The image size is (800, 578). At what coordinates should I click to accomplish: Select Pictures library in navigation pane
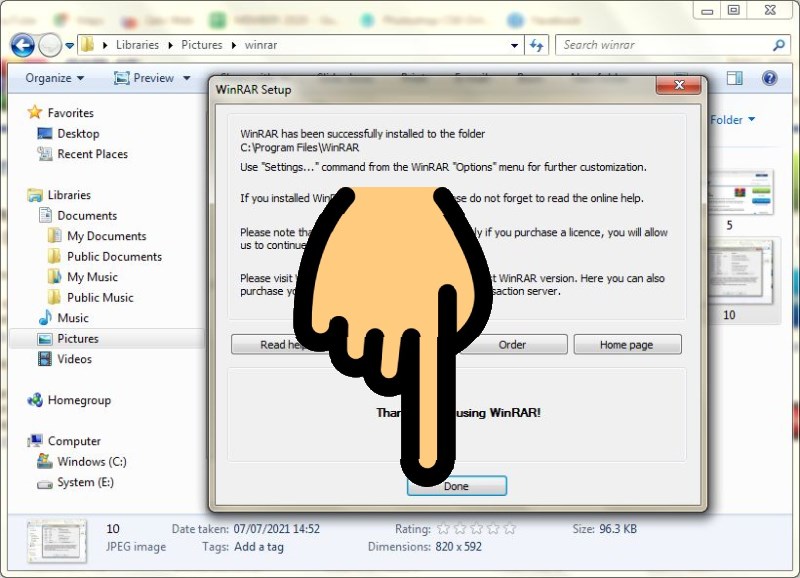point(78,339)
